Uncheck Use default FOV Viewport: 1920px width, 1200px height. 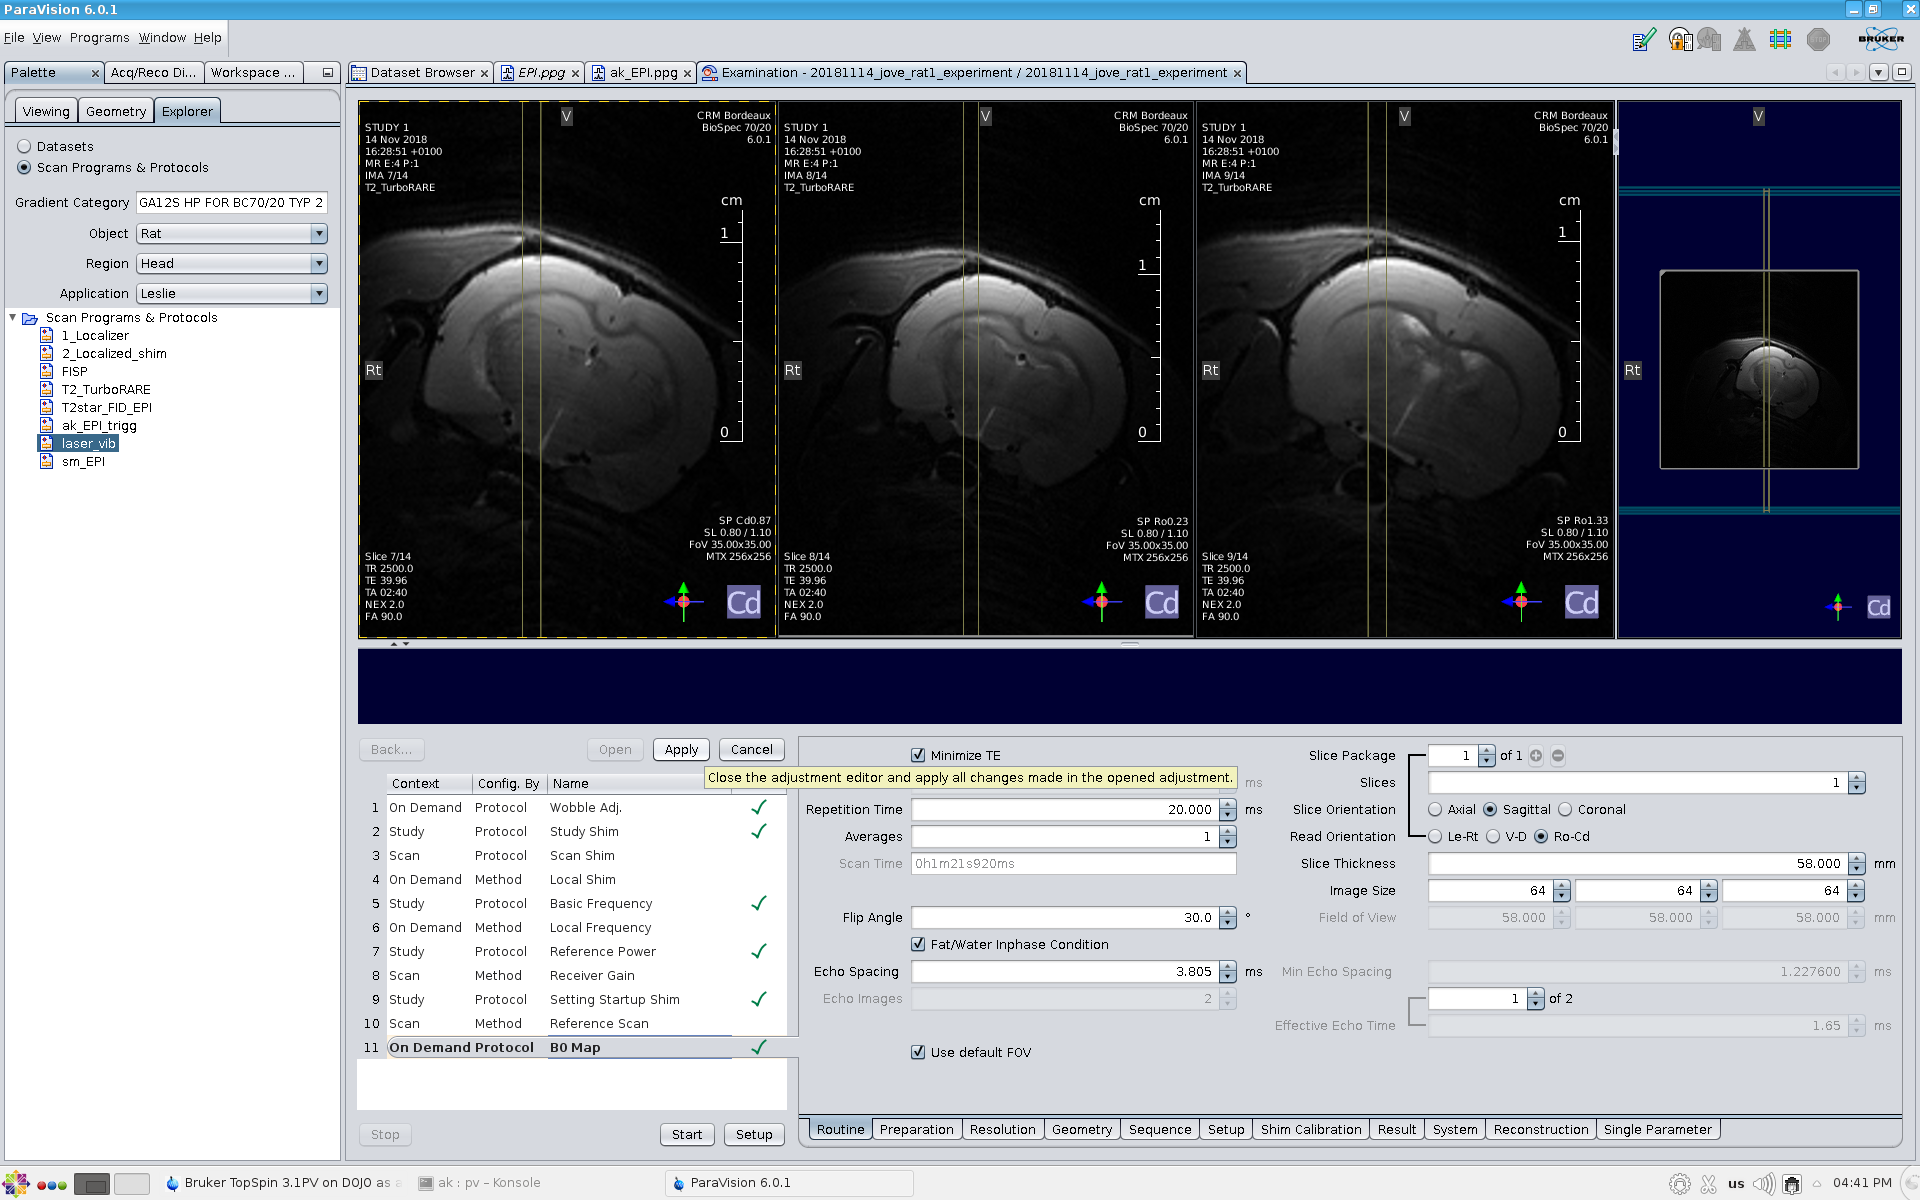[918, 1053]
